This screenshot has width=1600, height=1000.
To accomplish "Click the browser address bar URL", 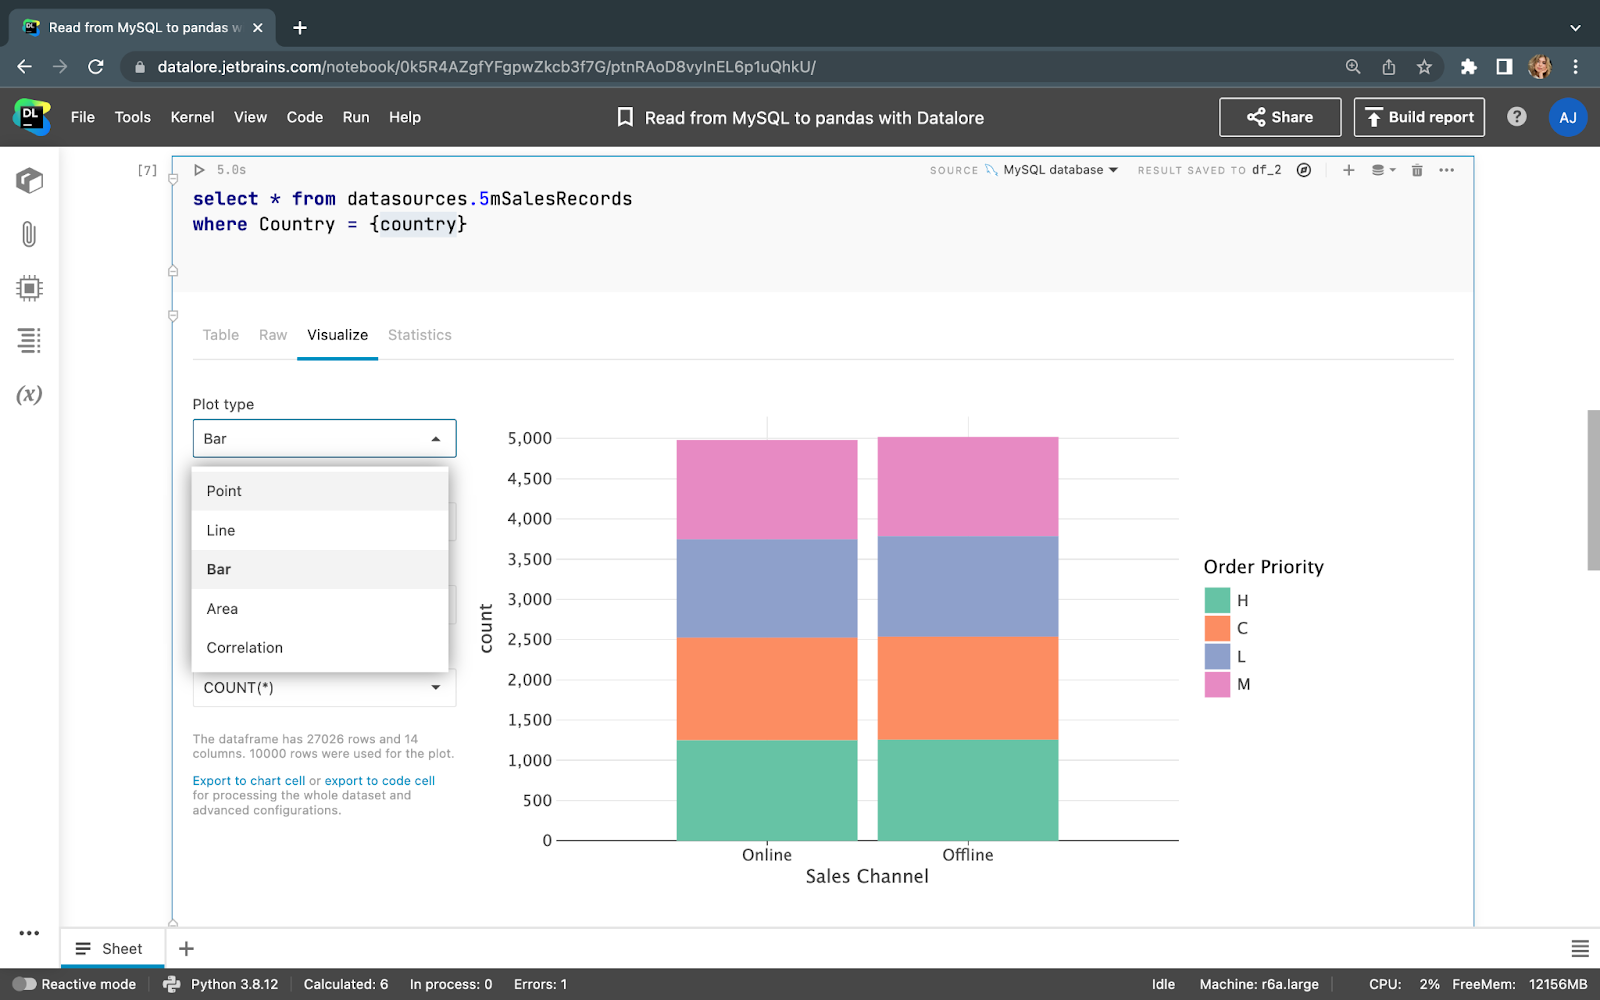I will click(x=487, y=67).
